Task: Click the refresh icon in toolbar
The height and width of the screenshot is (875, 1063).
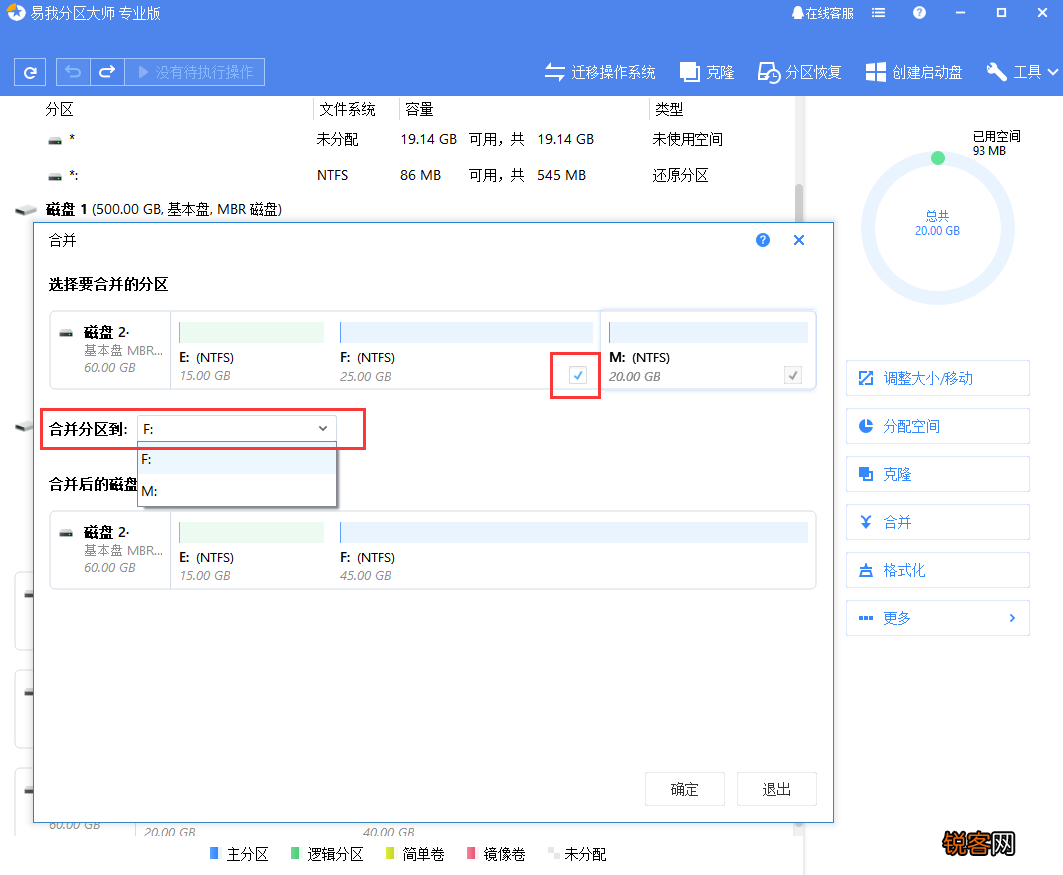Action: click(x=30, y=72)
